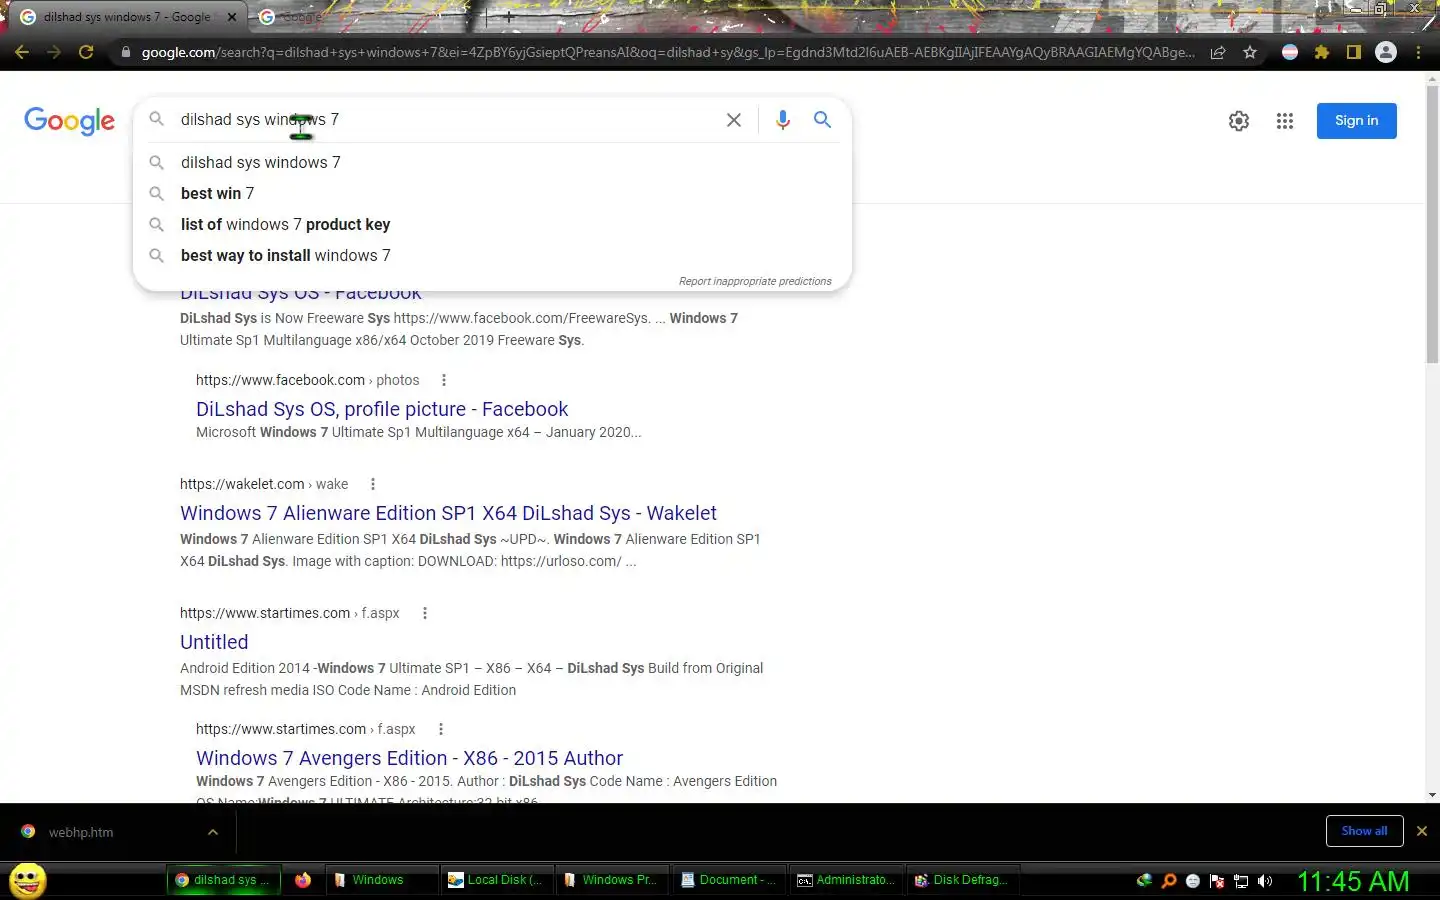The image size is (1440, 900).
Task: Click the 11:45 AM taskbar clock
Action: point(1353,881)
